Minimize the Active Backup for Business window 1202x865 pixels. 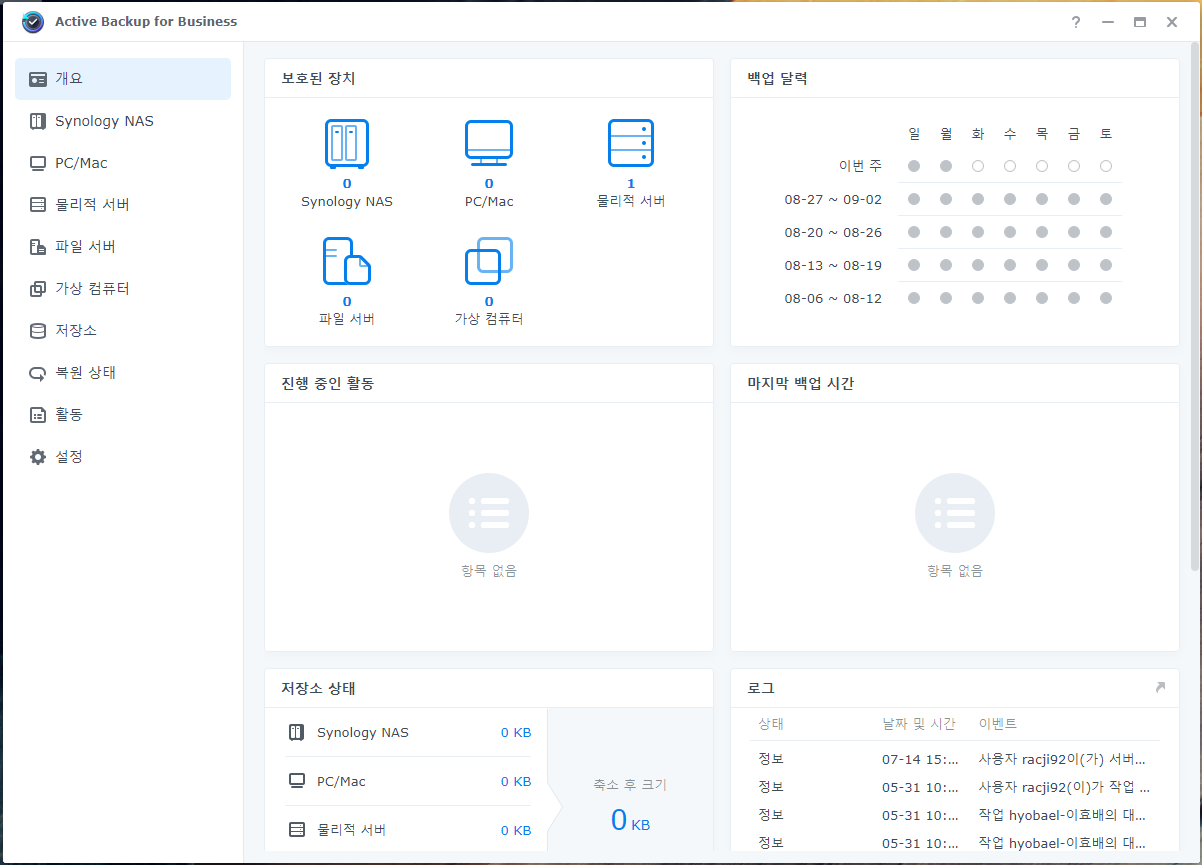[x=1108, y=22]
